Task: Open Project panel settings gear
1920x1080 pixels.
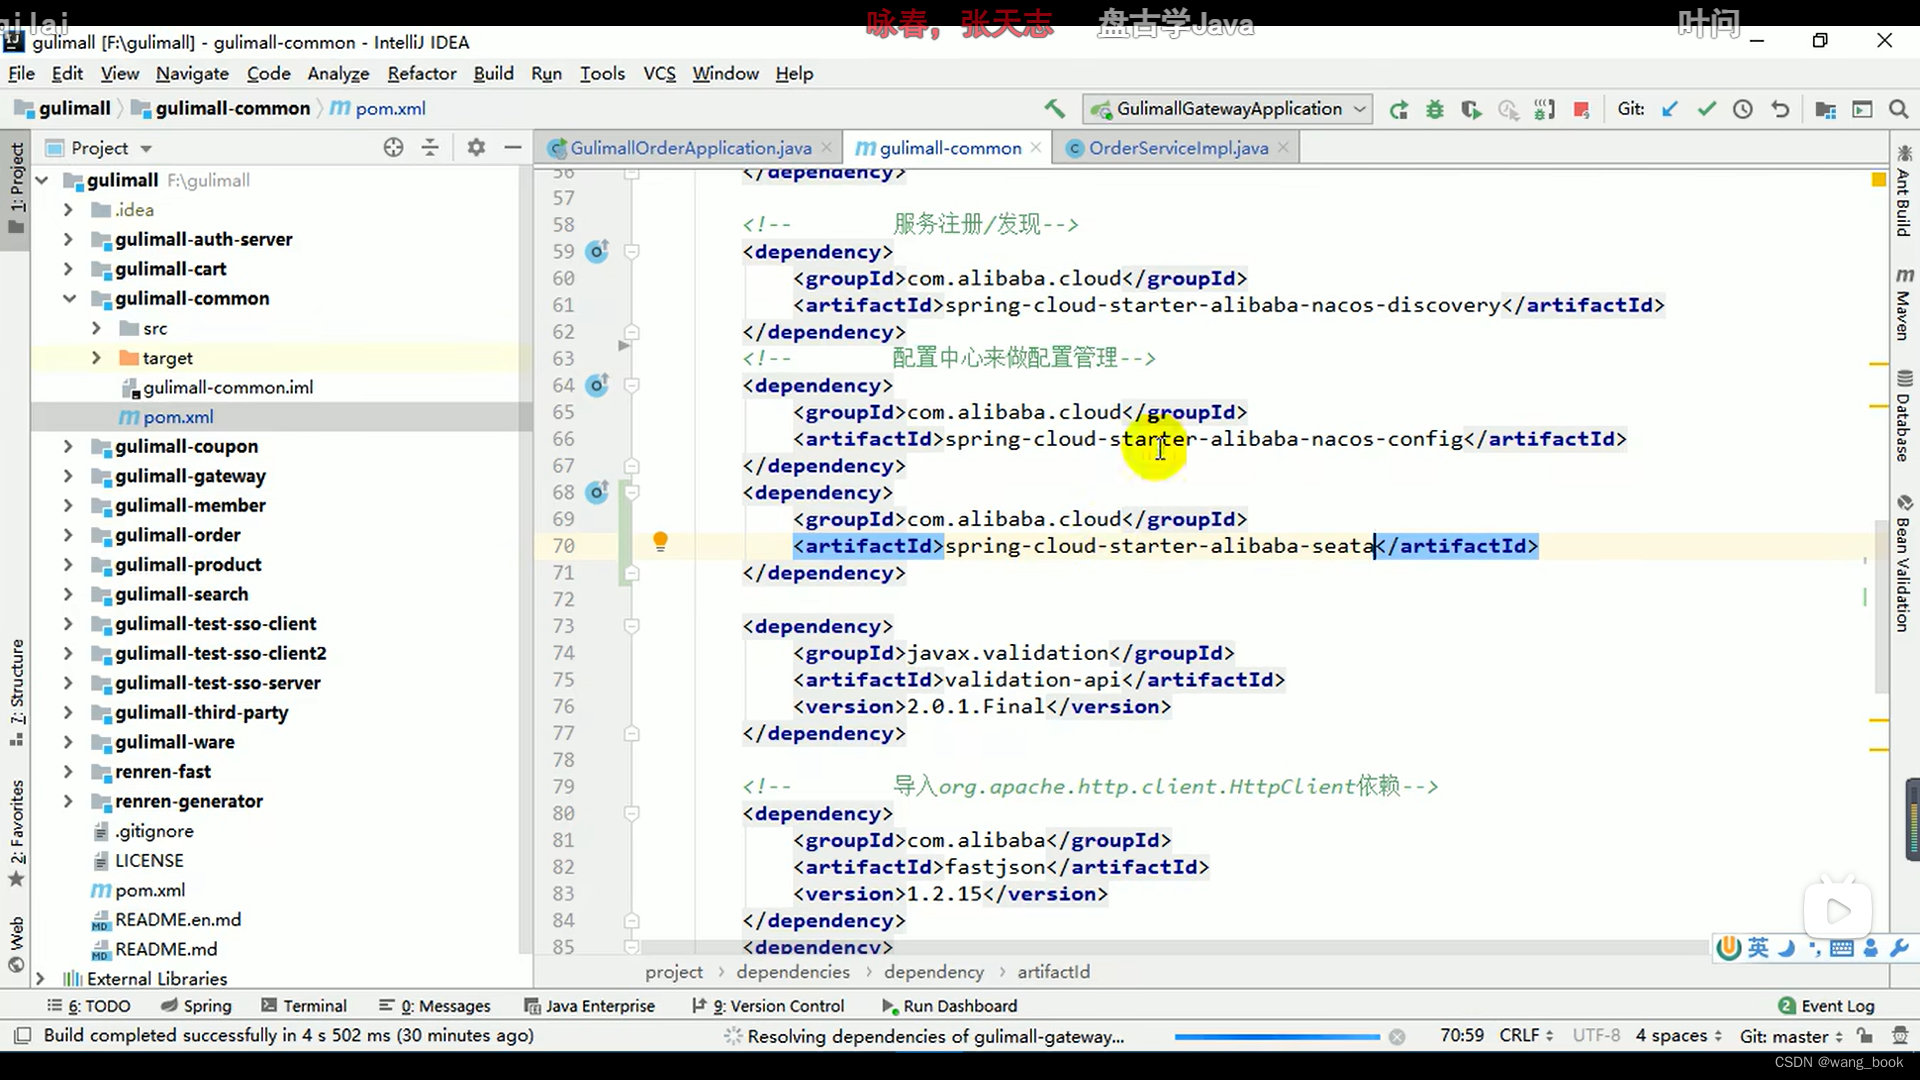Action: coord(476,148)
